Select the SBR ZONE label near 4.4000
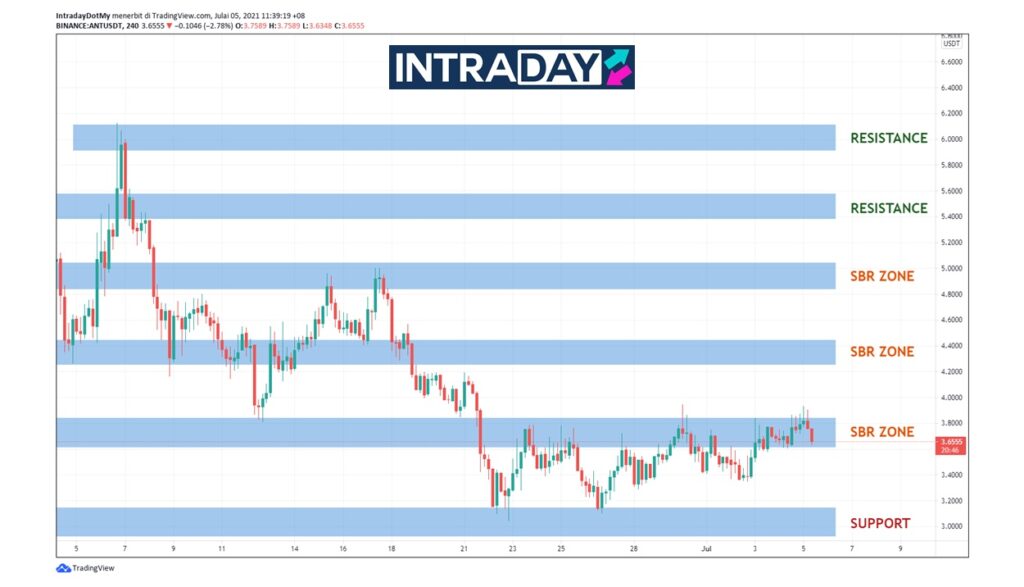 pos(881,352)
